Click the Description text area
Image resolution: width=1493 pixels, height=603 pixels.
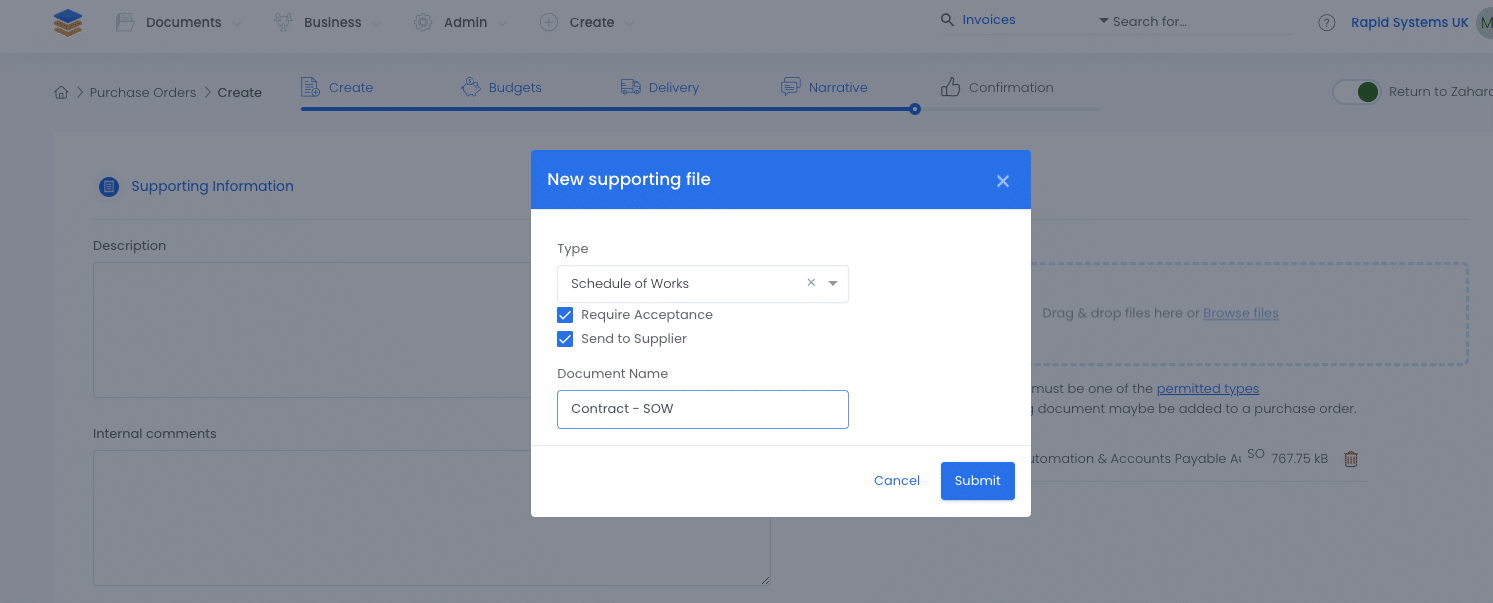click(x=432, y=330)
